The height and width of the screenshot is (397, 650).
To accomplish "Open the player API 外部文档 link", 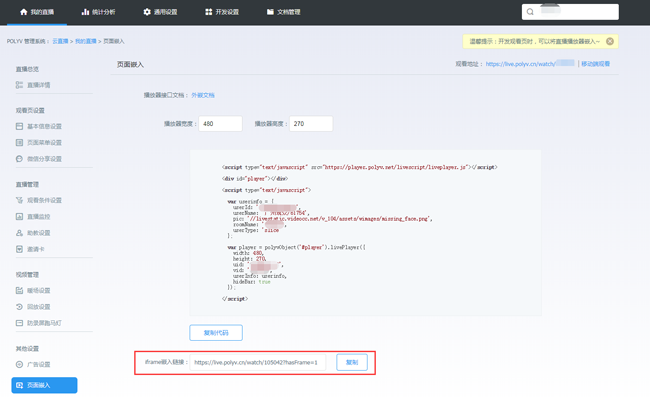I will pos(203,95).
